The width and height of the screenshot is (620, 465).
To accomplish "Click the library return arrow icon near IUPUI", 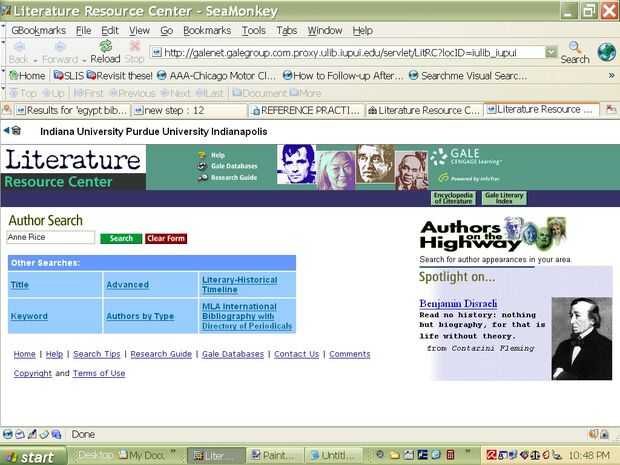I will (12, 130).
